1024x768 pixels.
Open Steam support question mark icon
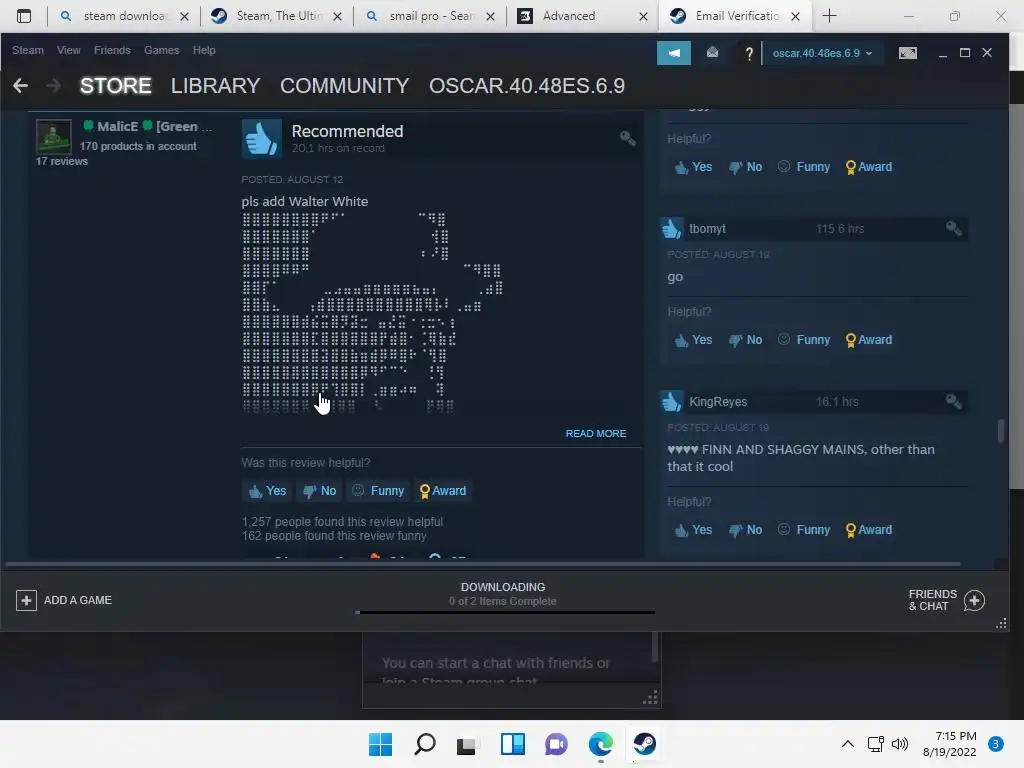coord(749,54)
